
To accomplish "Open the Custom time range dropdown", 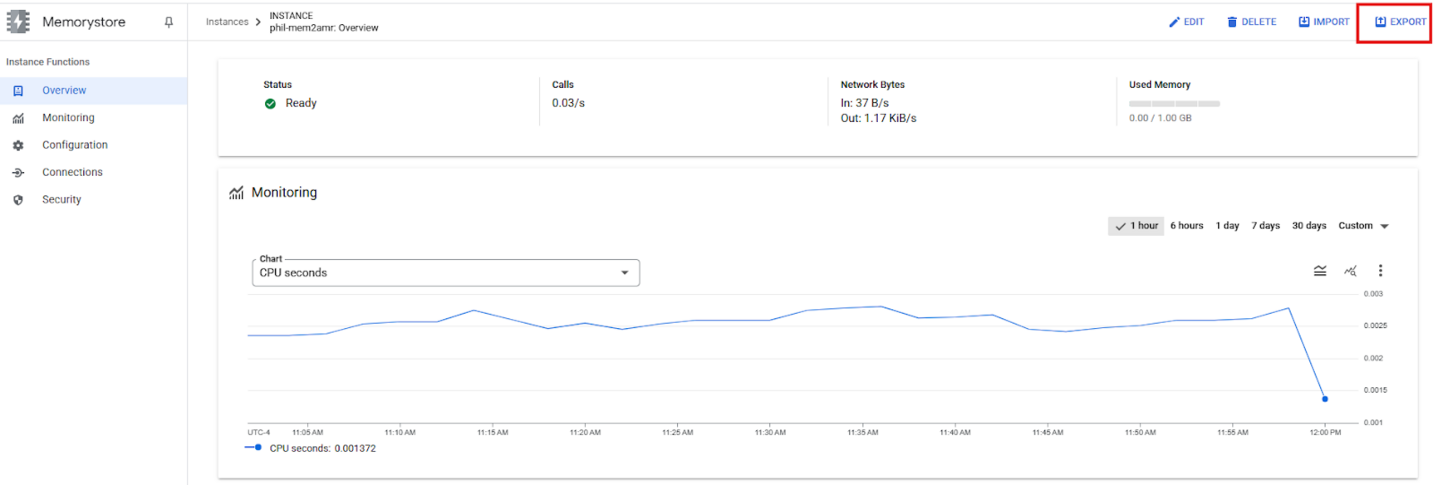I will point(1364,226).
